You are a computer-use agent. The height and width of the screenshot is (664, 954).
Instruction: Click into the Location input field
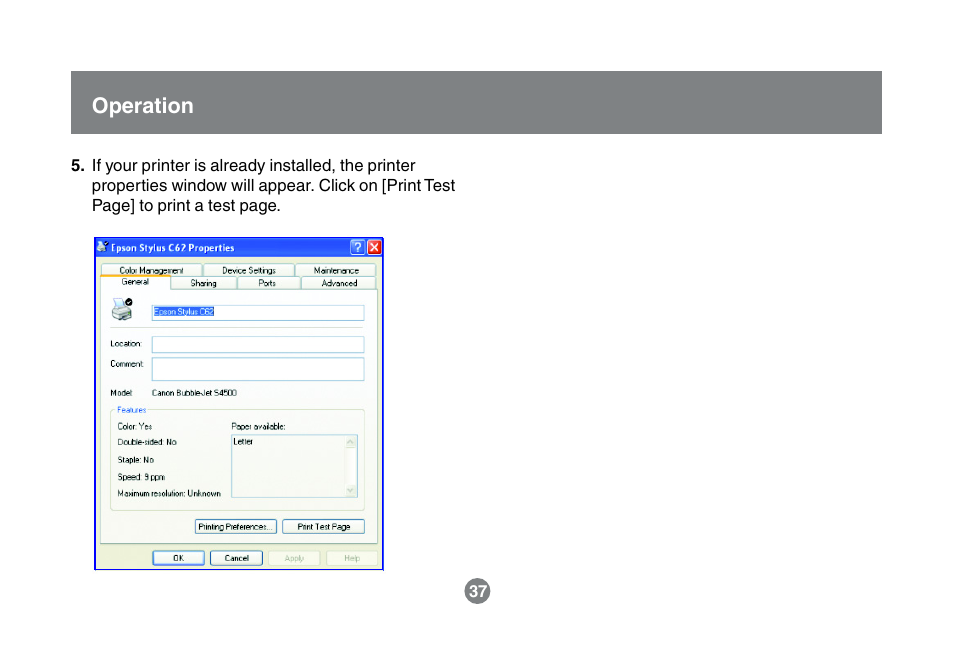pyautogui.click(x=258, y=344)
